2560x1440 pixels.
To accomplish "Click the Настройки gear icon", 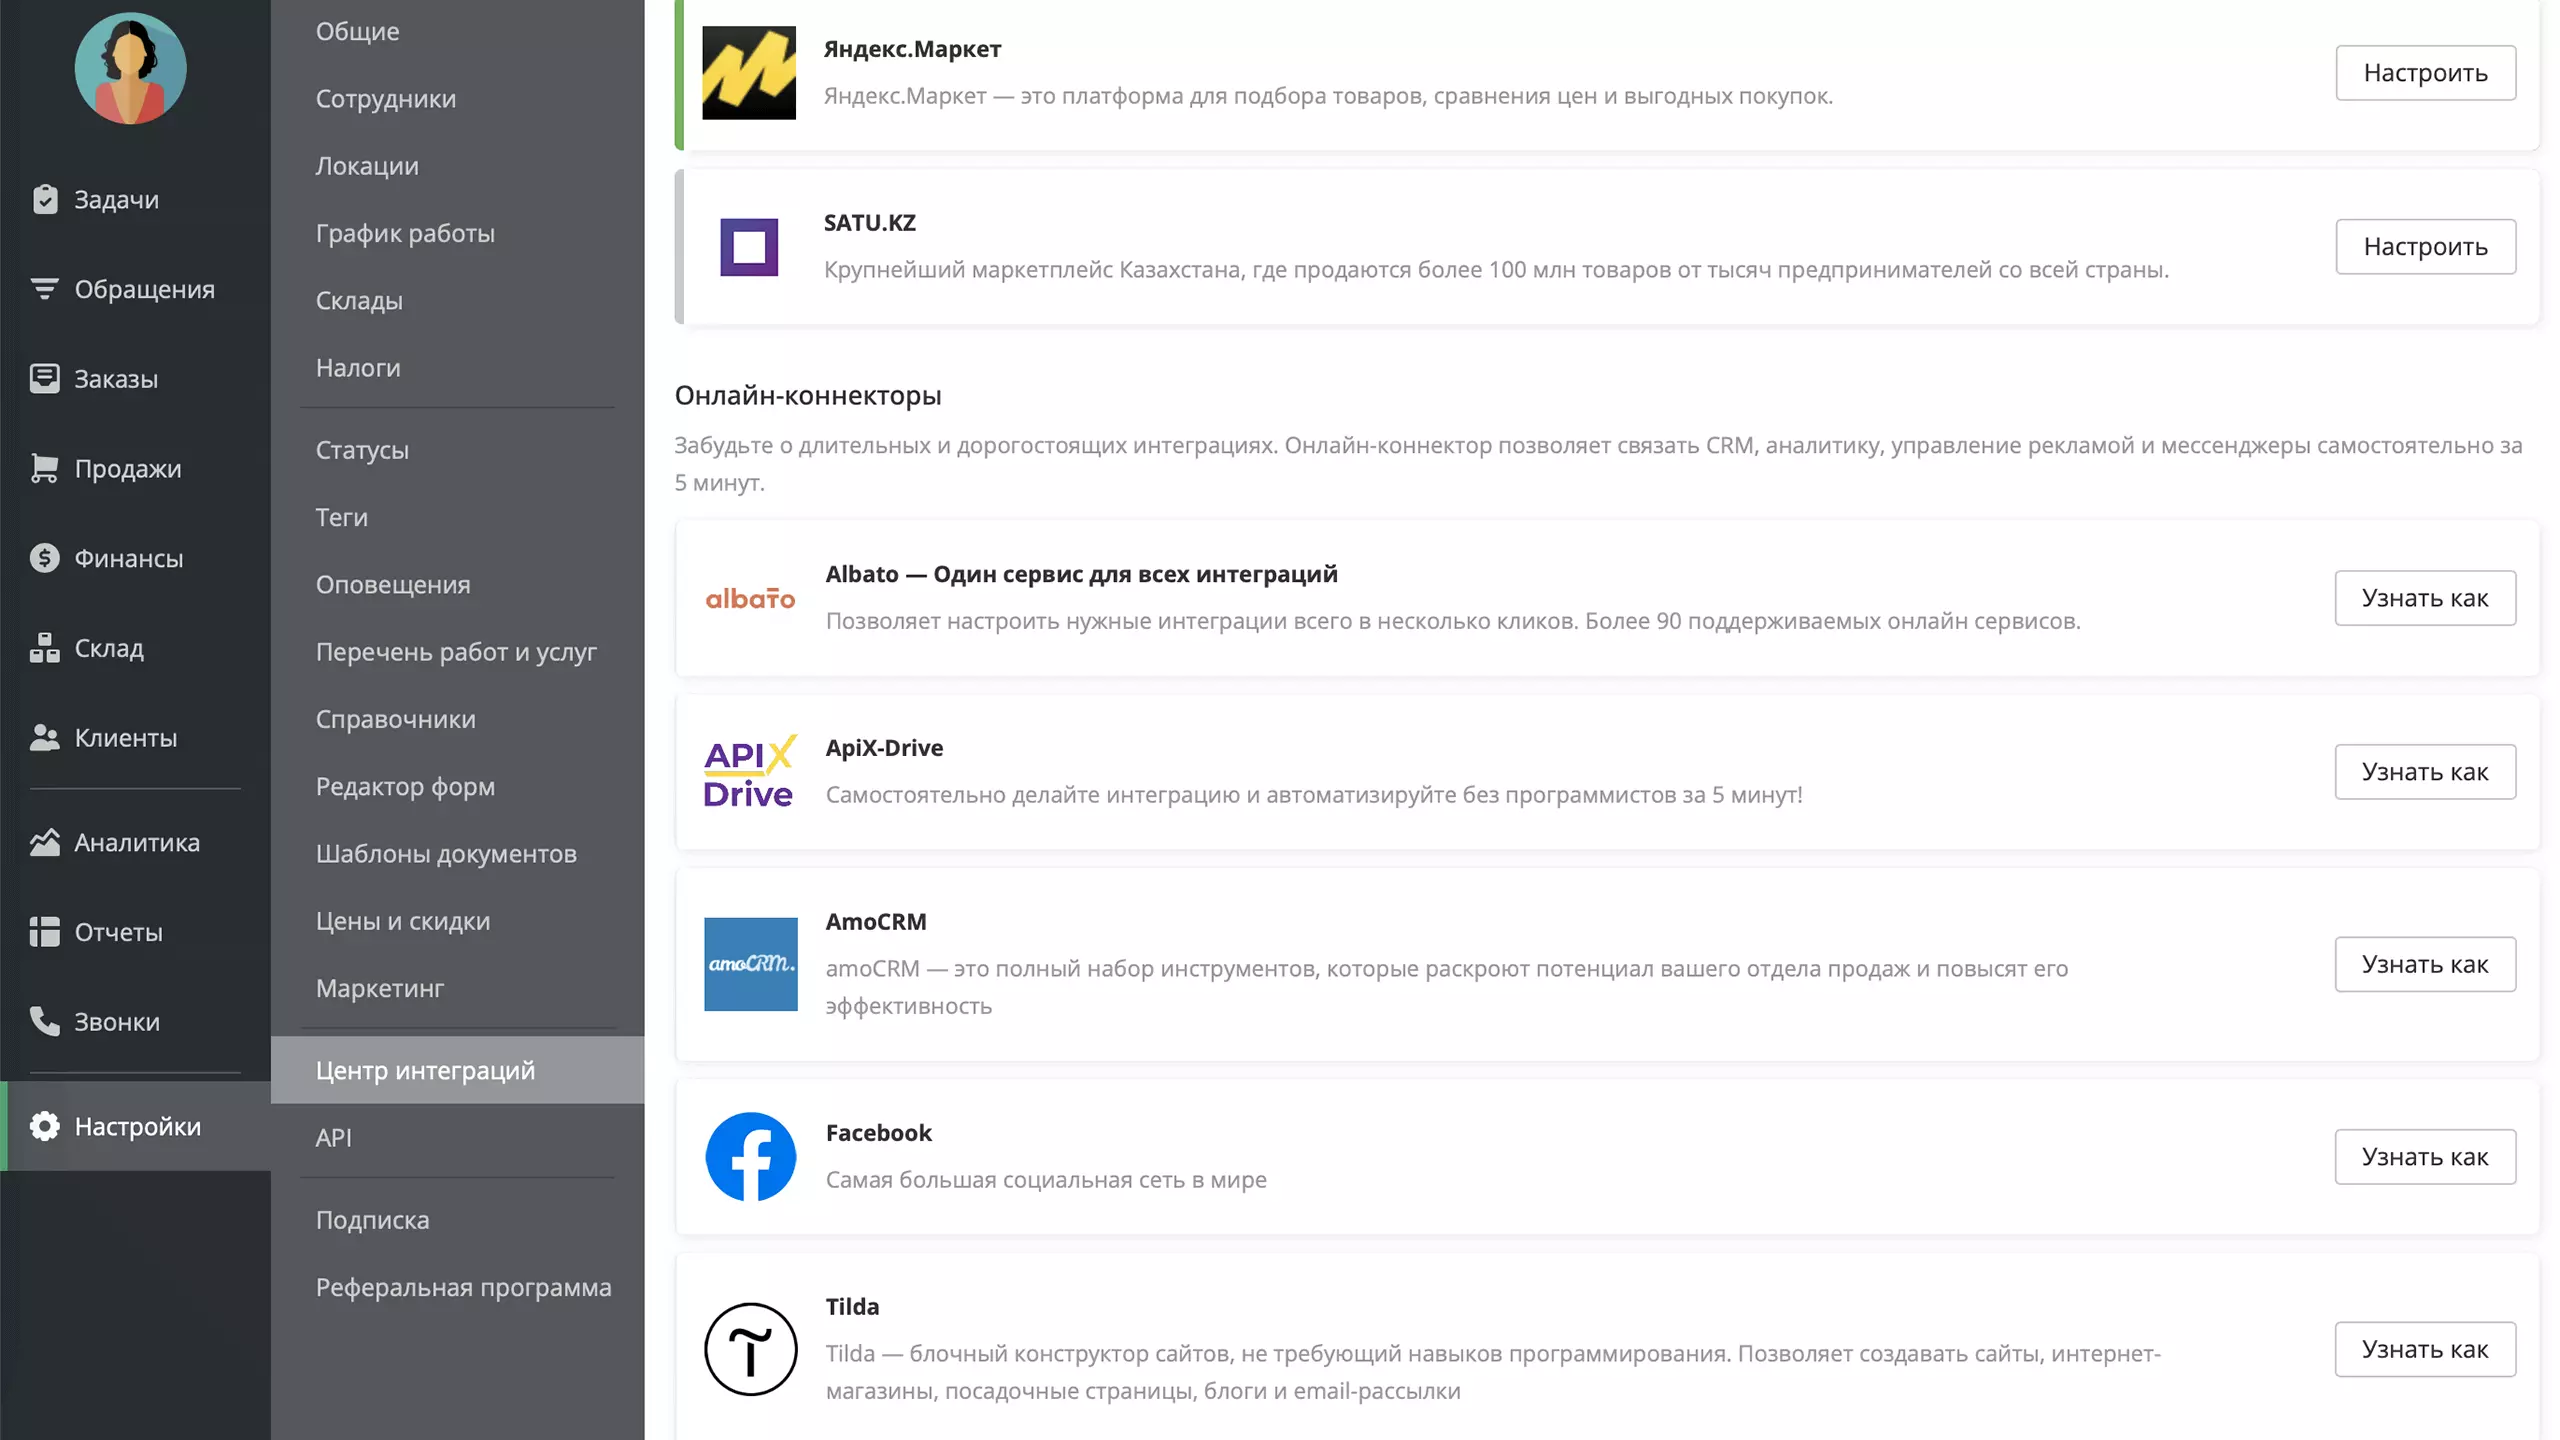I will [x=44, y=1126].
